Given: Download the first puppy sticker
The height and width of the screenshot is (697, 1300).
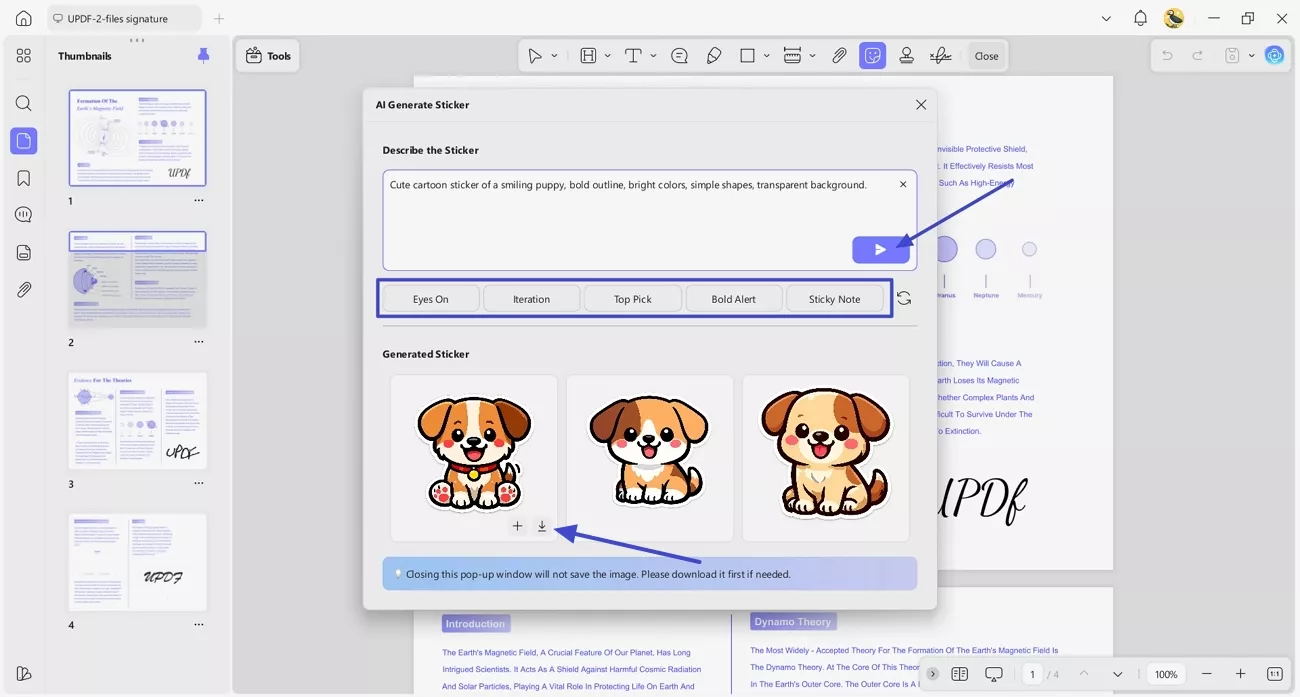Looking at the screenshot, I should coord(542,526).
